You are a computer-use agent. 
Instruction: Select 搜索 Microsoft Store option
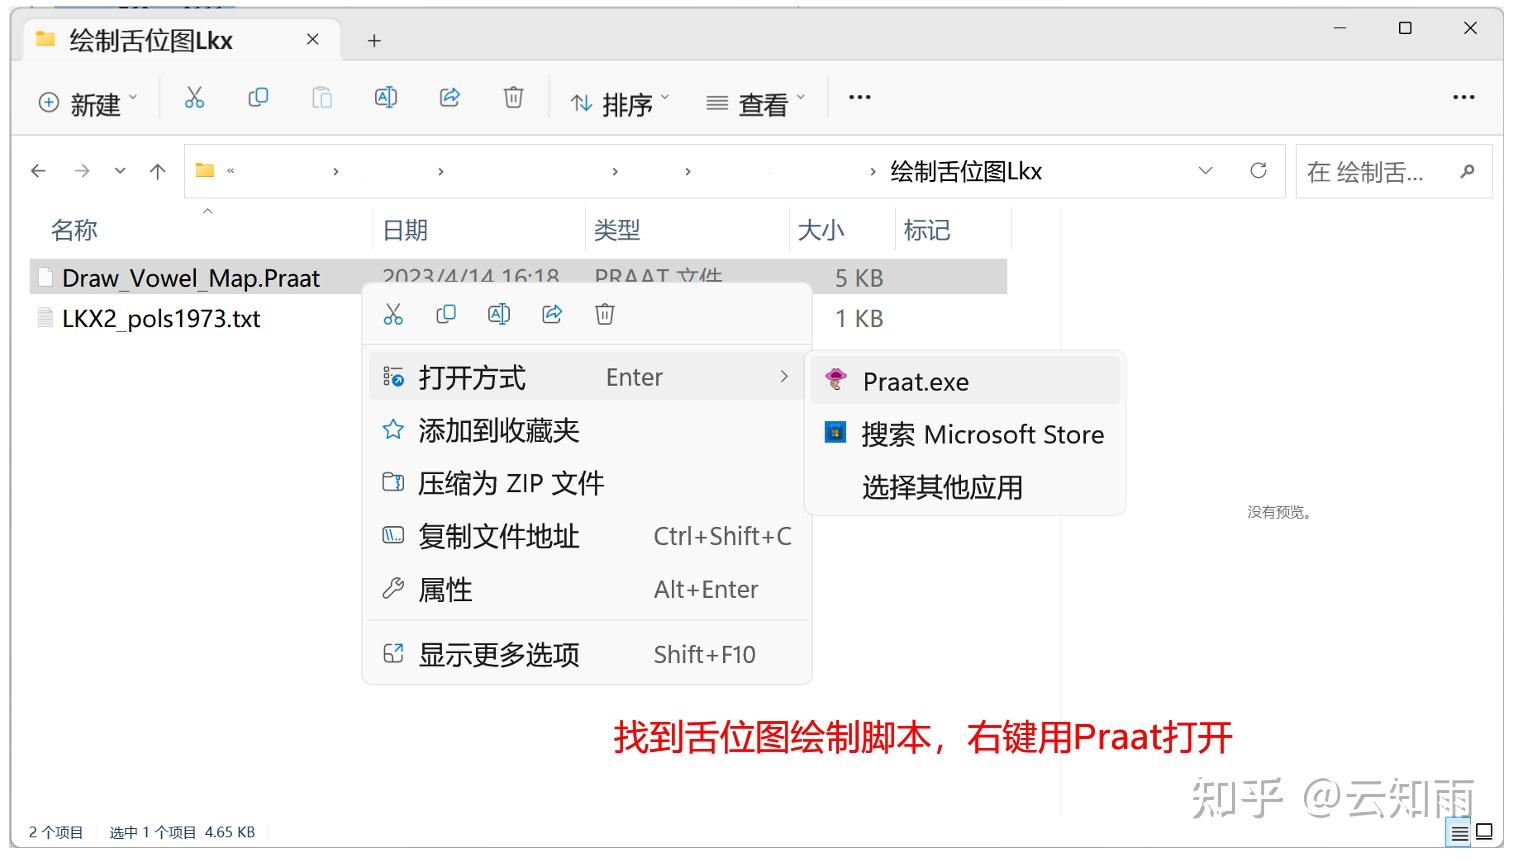click(x=965, y=434)
